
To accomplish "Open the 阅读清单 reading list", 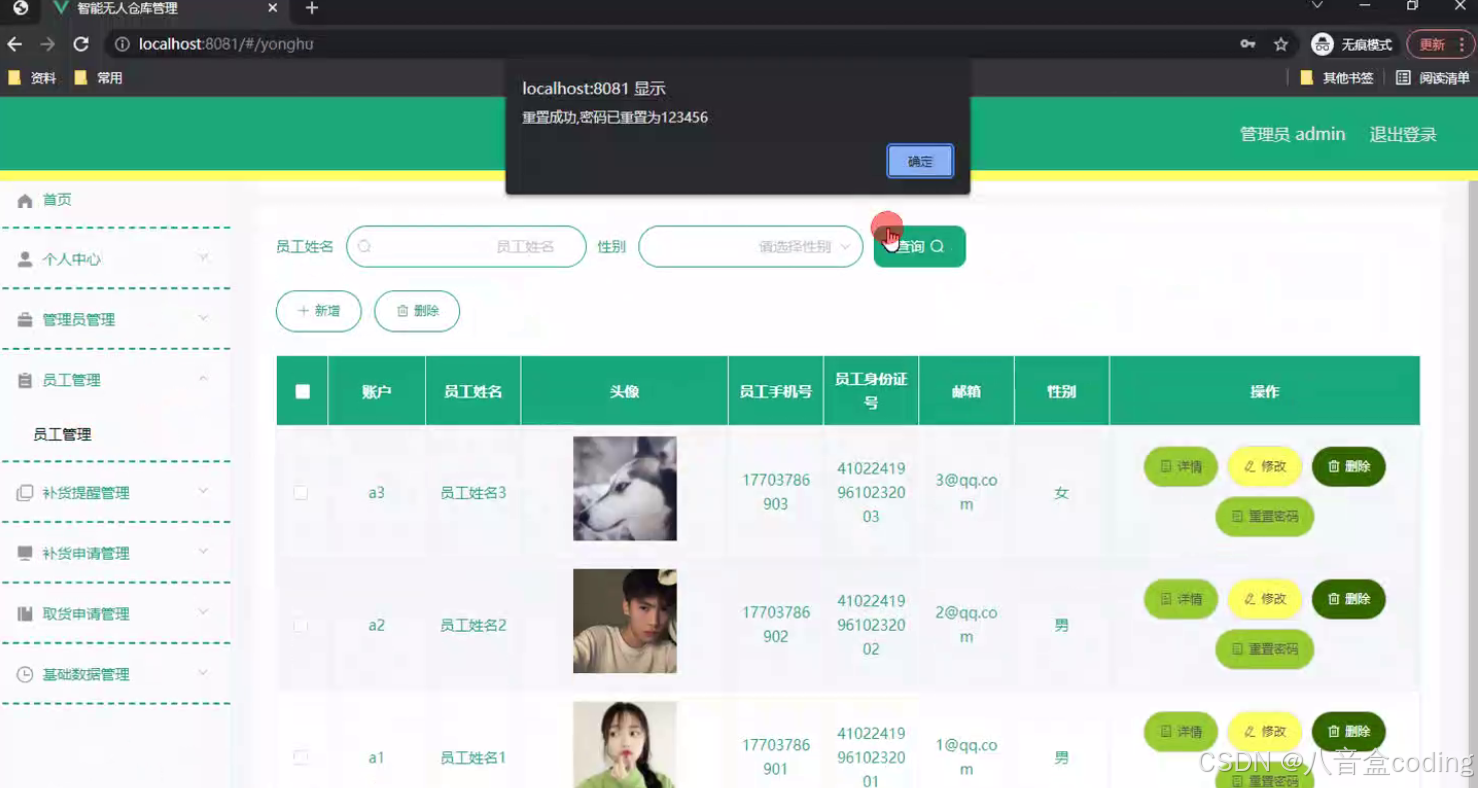I will (1432, 77).
